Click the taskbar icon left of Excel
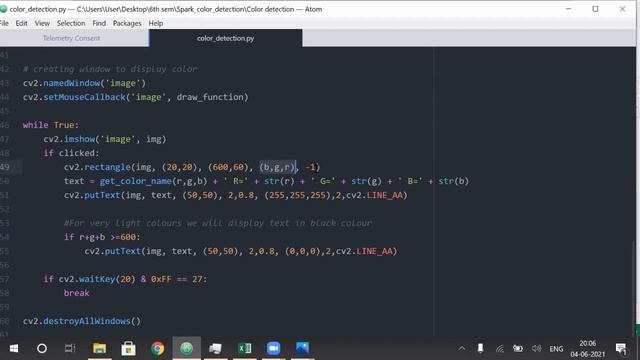This screenshot has width=640, height=360. 216,348
